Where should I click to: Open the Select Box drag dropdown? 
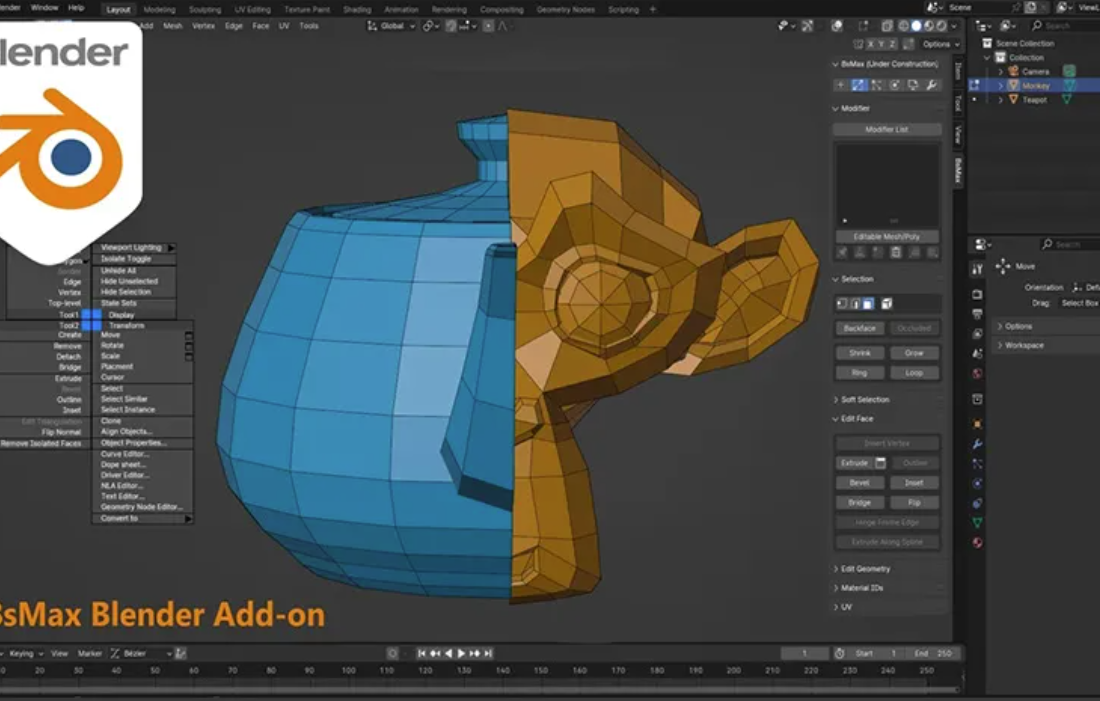tap(1079, 303)
